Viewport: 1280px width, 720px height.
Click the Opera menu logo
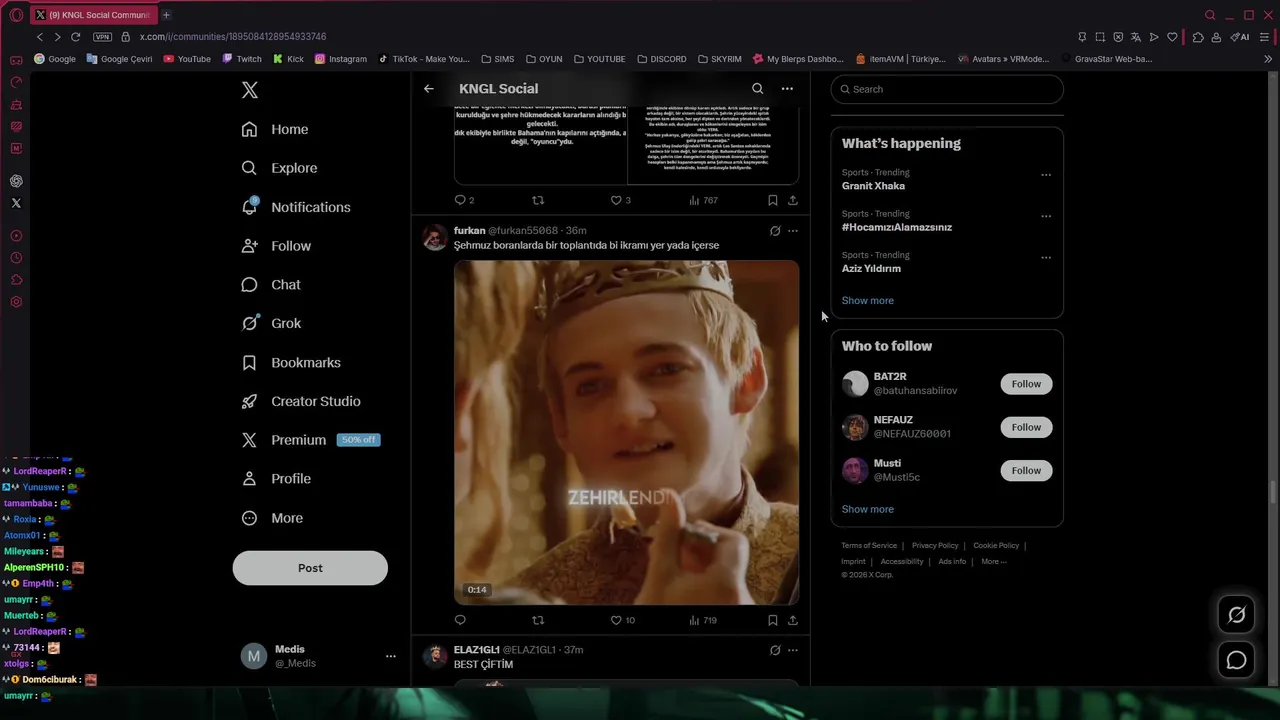click(16, 15)
